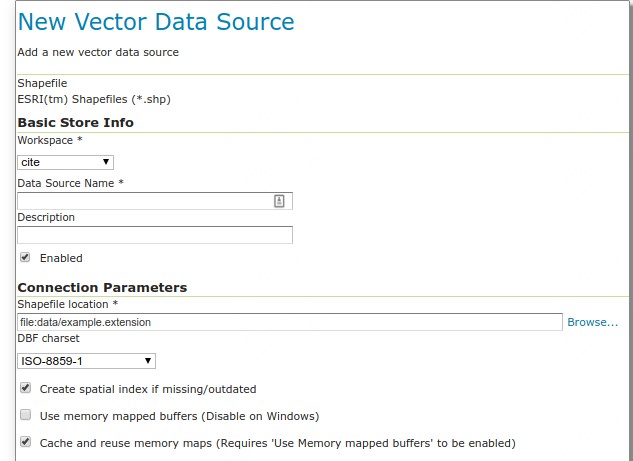Image resolution: width=633 pixels, height=461 pixels.
Task: Click the 'Basic Store Info' section heading
Action: click(x=75, y=122)
